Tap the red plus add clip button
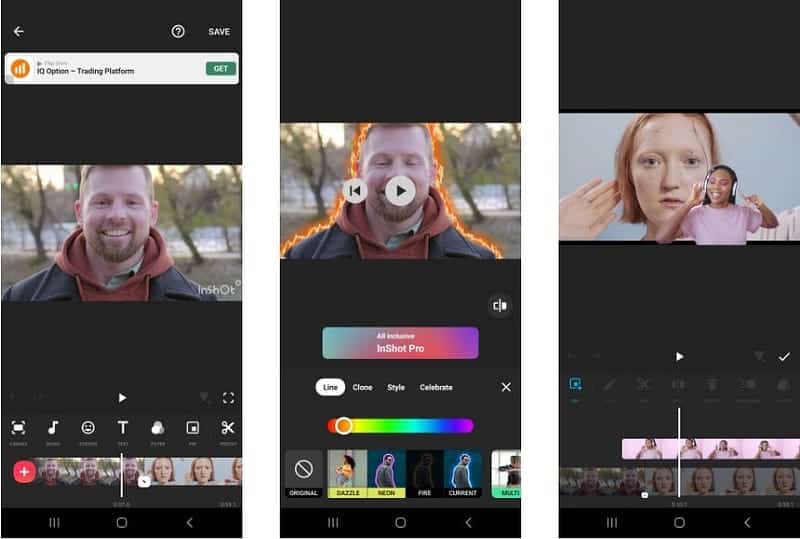Viewport: 800px width, 539px height. point(24,471)
